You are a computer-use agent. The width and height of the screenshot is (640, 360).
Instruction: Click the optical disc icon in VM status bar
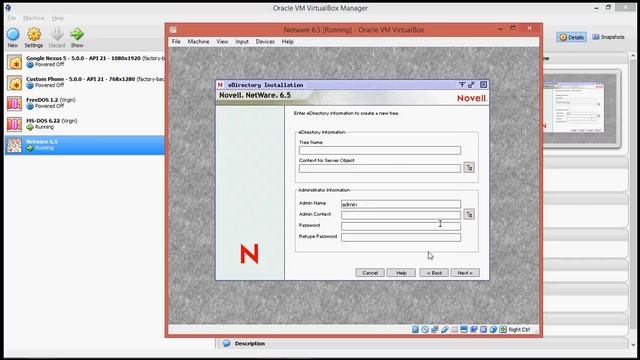tap(425, 329)
